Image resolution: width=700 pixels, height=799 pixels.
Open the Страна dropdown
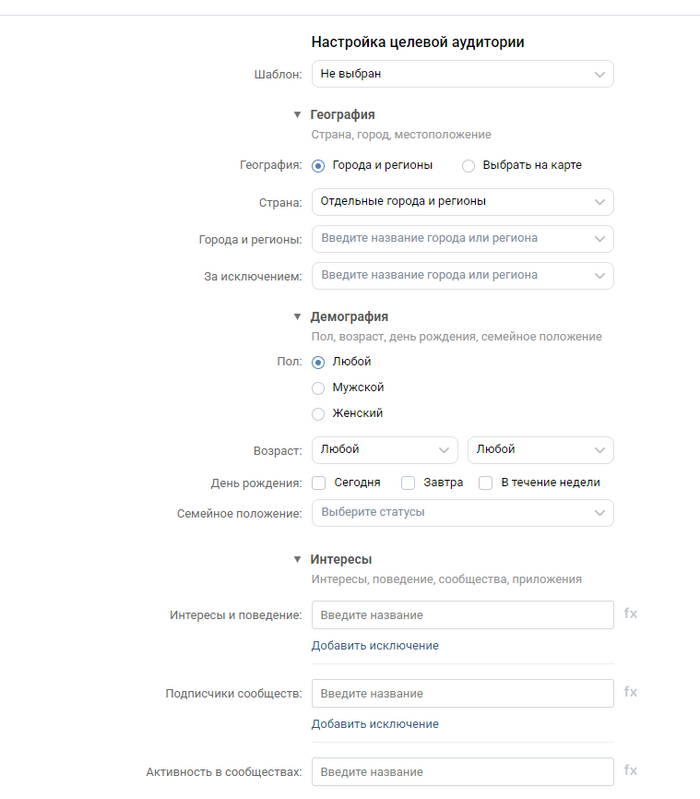[x=462, y=202]
